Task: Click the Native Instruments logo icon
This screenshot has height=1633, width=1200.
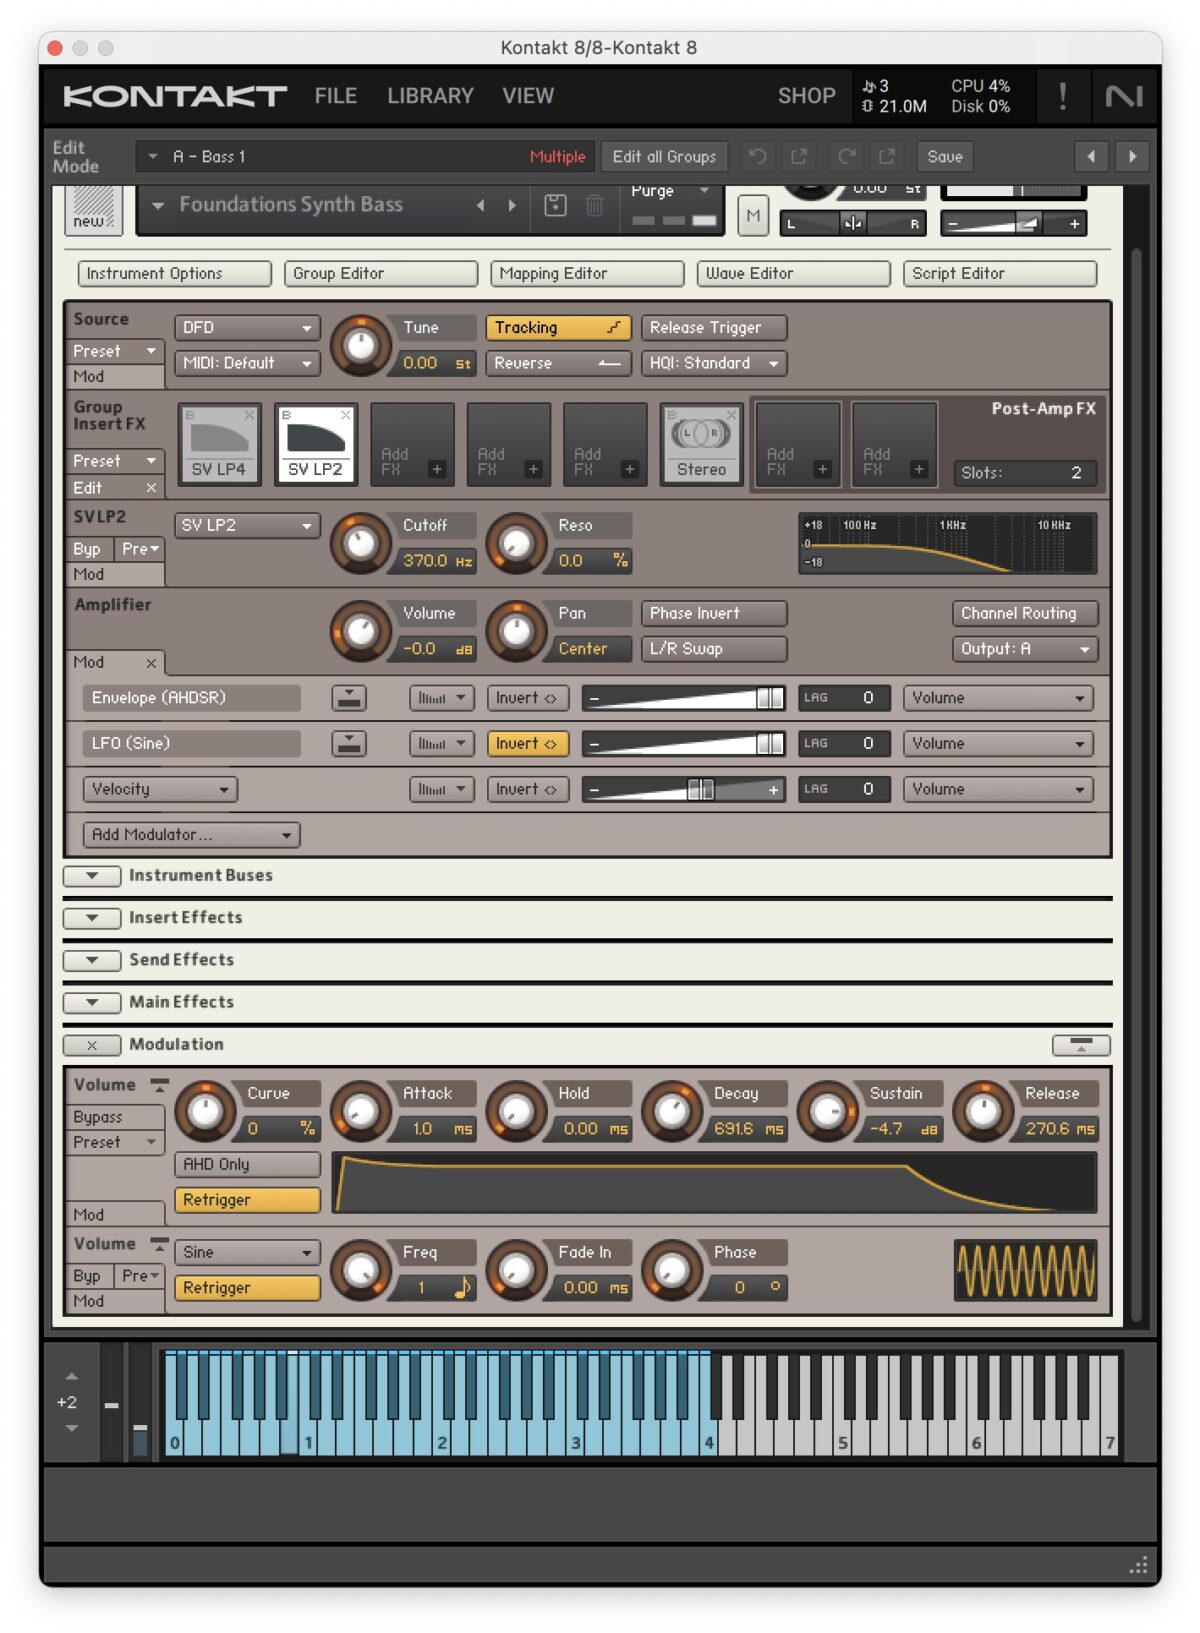Action: pos(1124,96)
